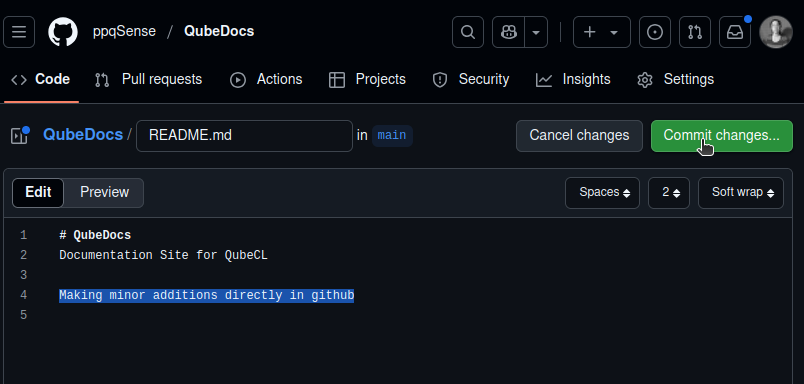Click the main branch label

pyautogui.click(x=392, y=136)
